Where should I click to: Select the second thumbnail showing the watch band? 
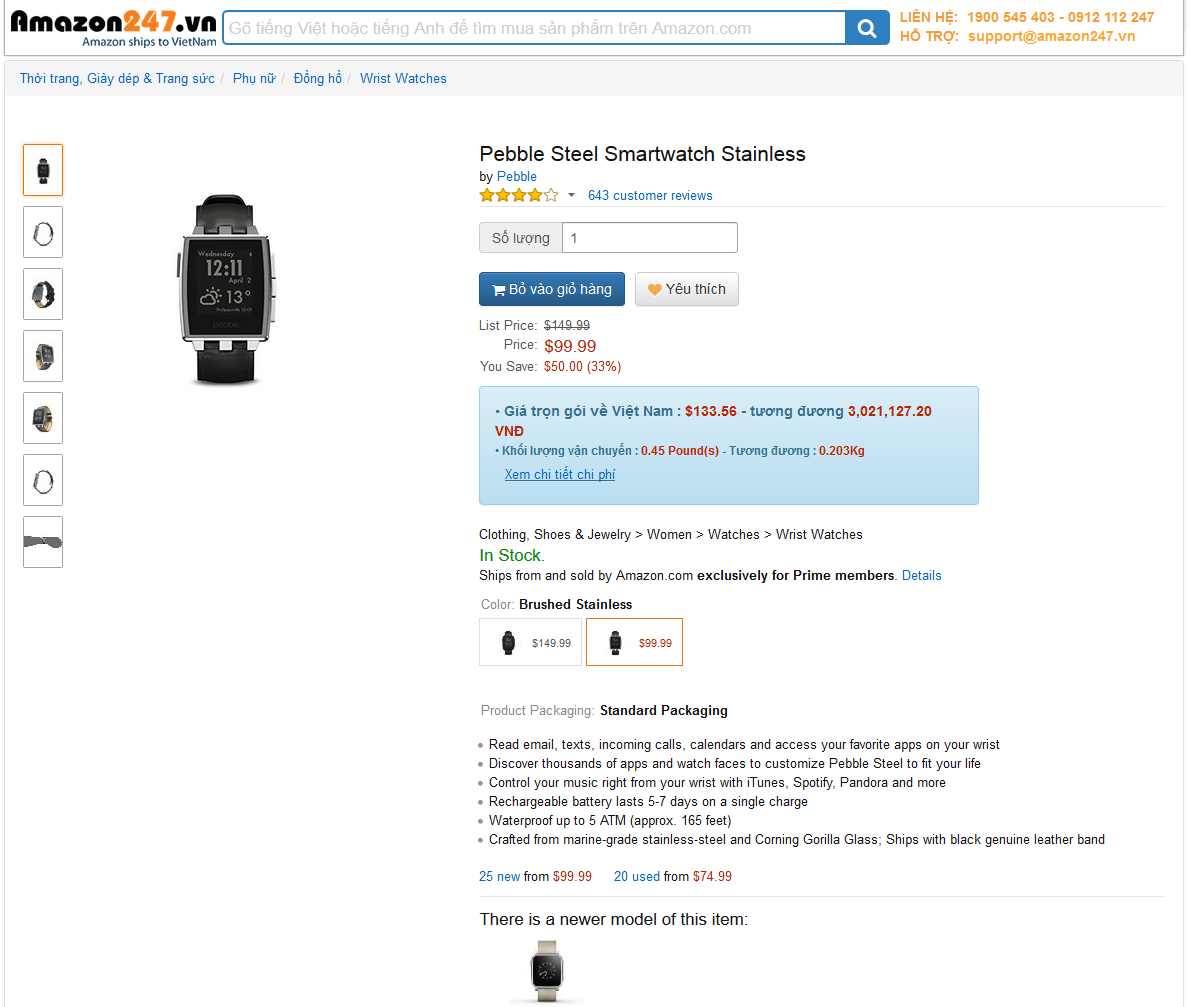[43, 232]
